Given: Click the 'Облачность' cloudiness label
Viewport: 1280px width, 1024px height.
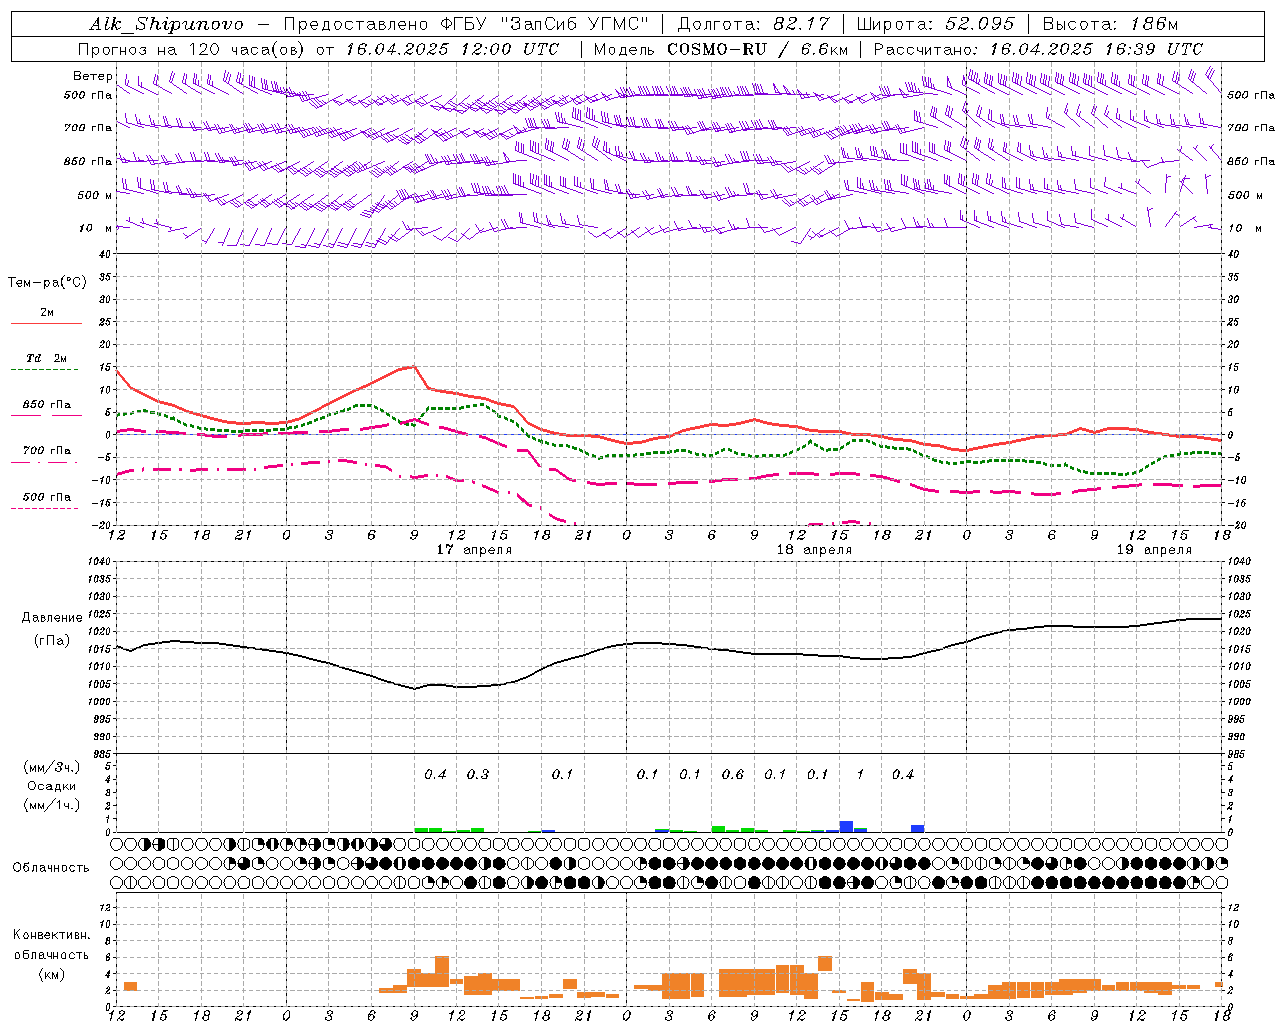Looking at the screenshot, I should tap(51, 868).
